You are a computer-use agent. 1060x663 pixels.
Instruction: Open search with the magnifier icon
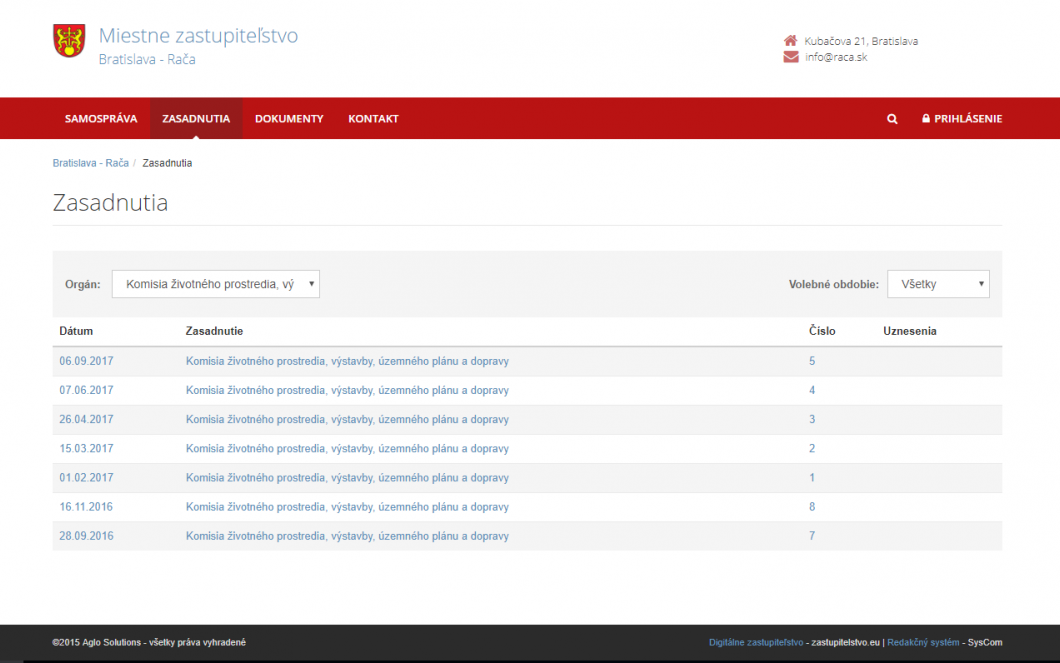[x=892, y=119]
